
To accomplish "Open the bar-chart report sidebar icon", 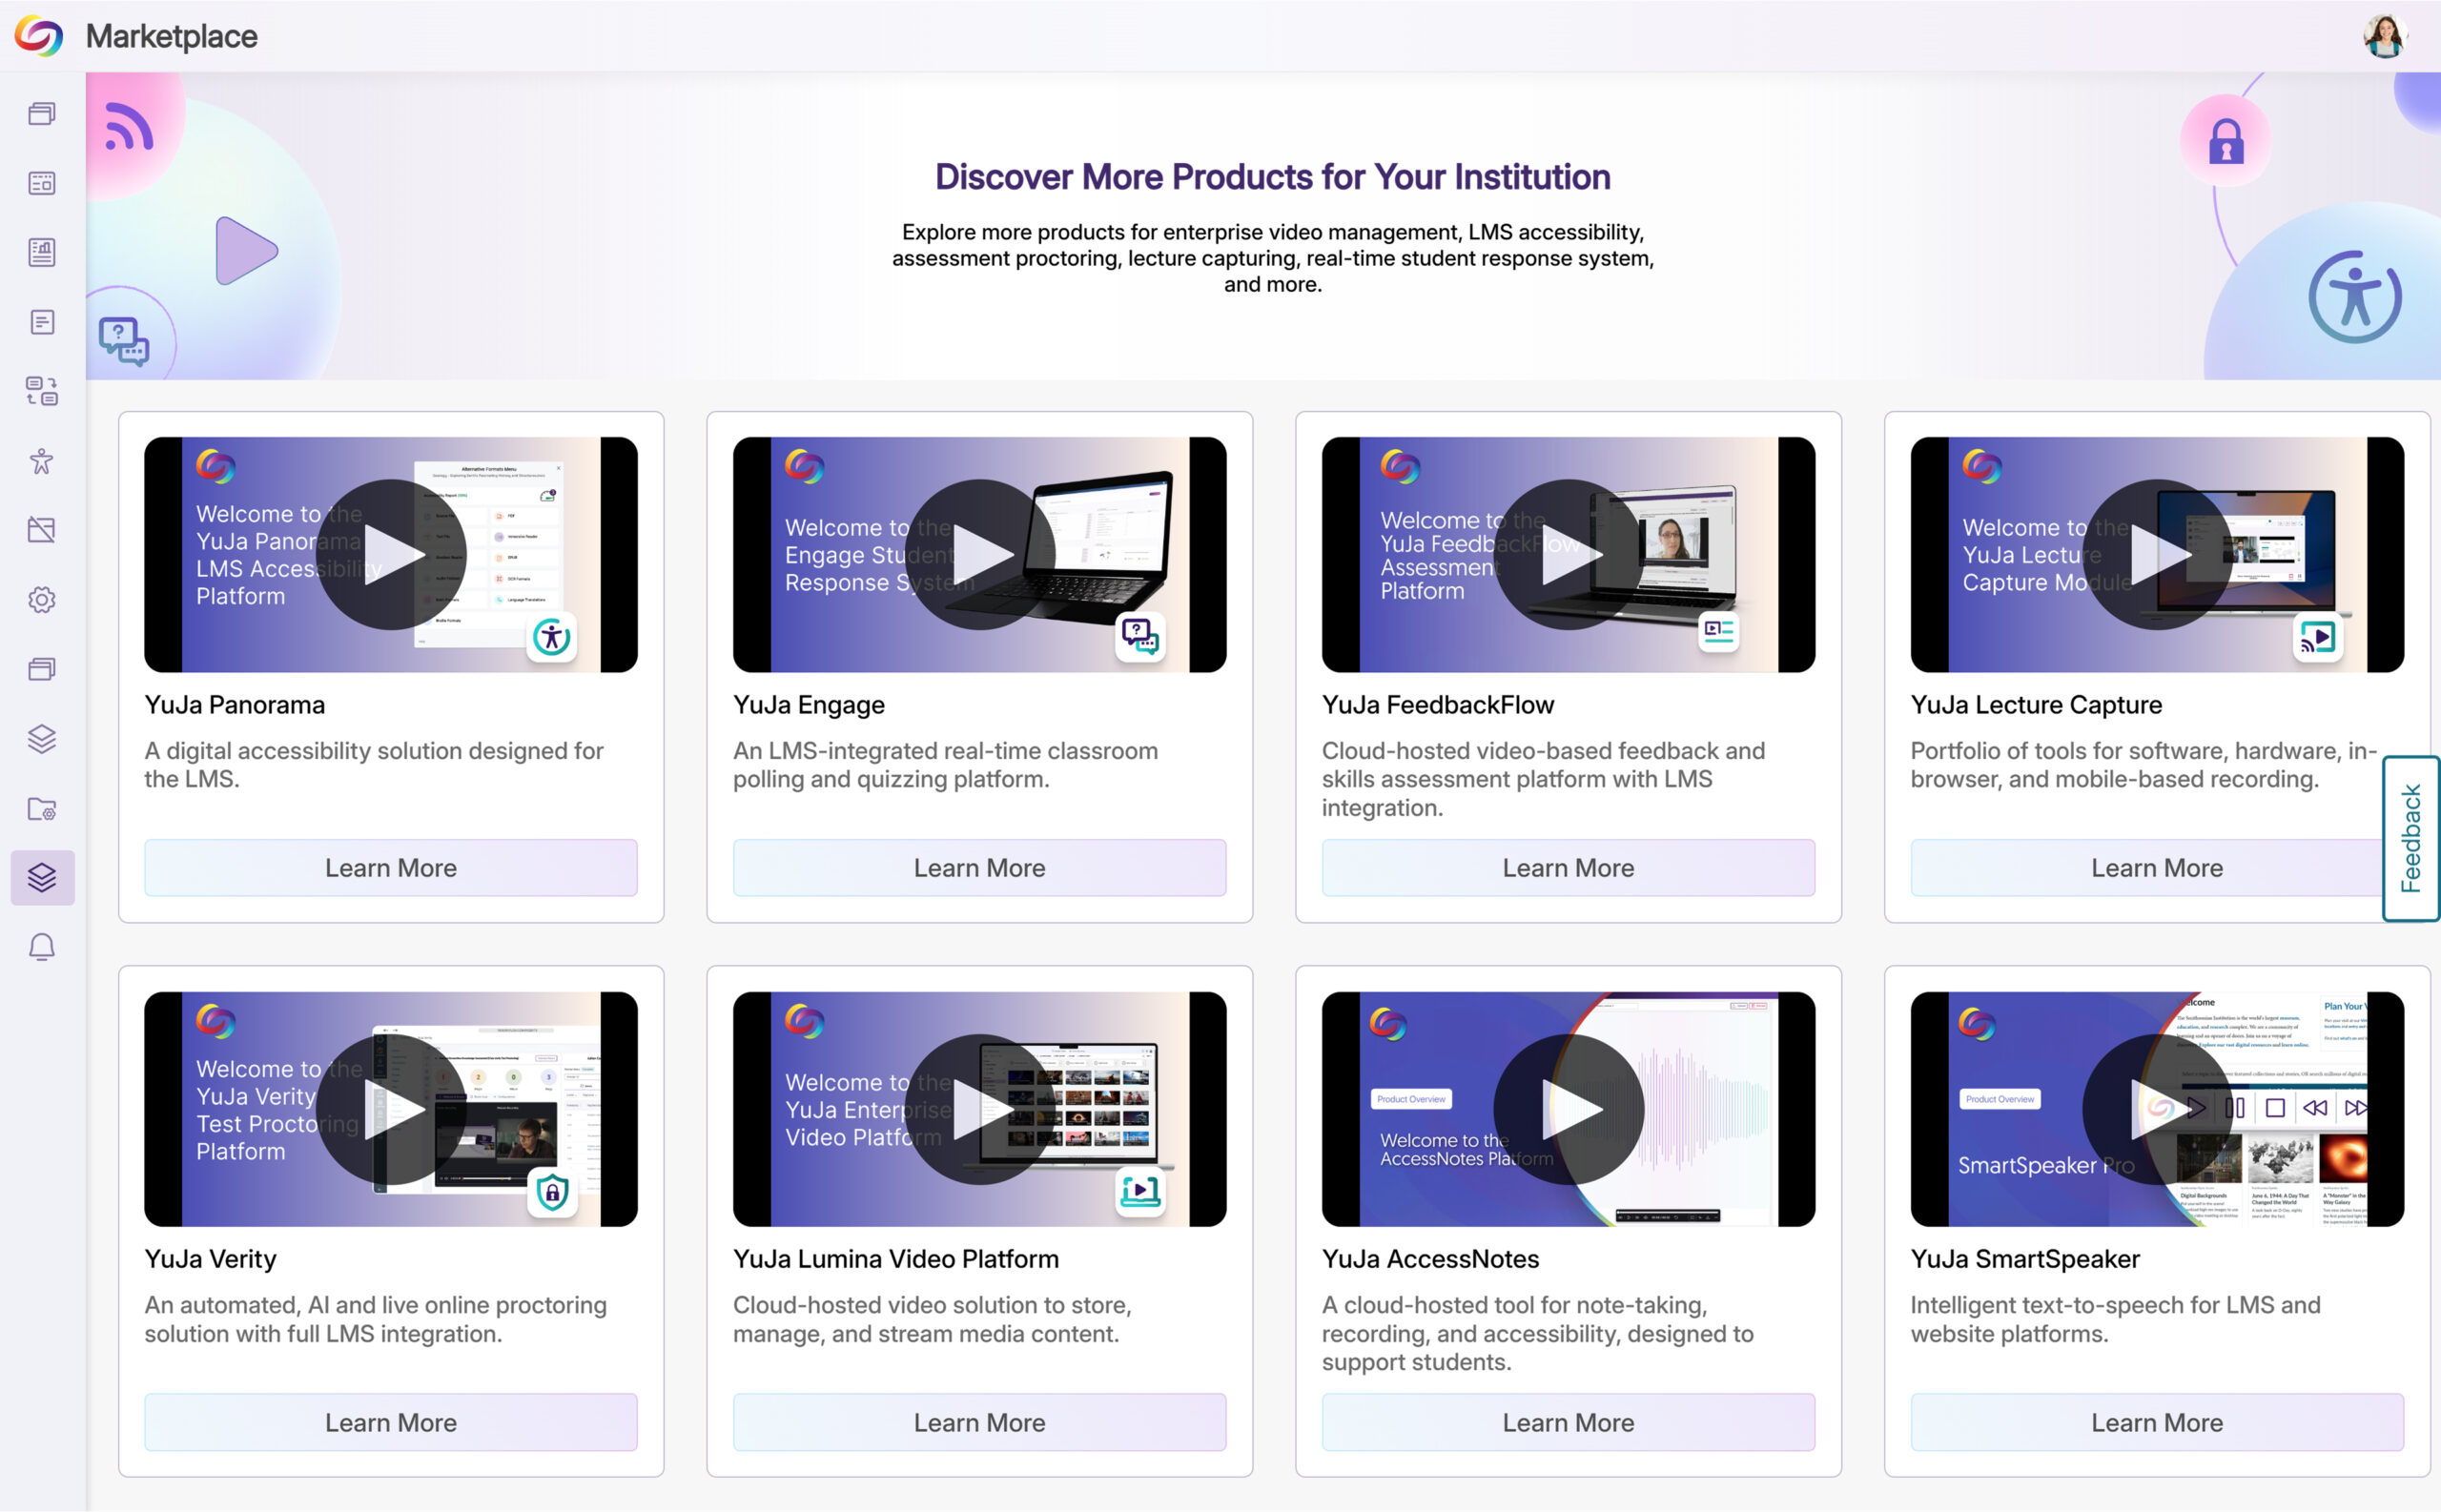I will (42, 252).
